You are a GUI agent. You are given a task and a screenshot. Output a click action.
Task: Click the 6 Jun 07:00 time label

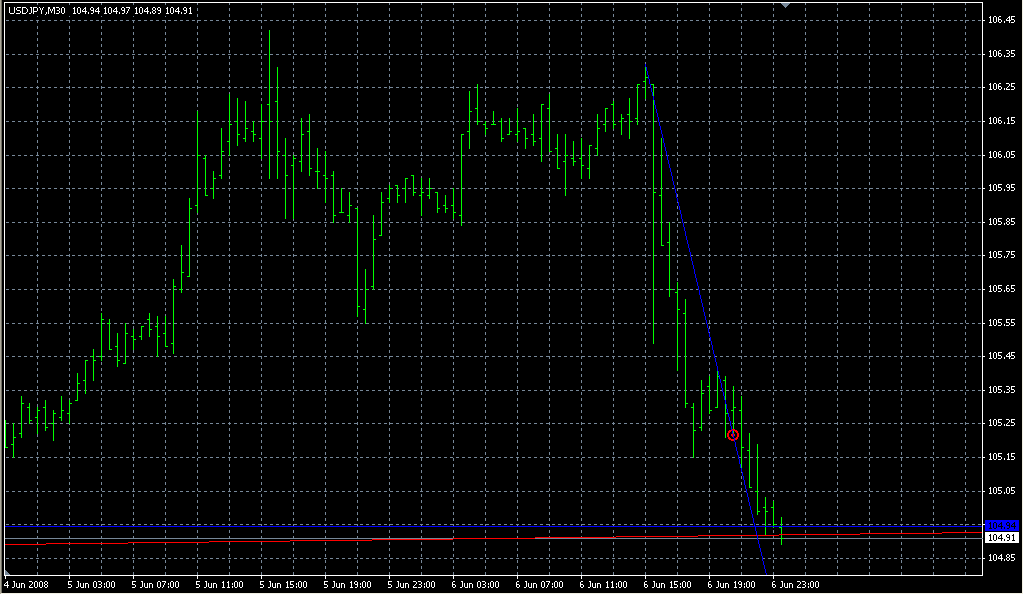[x=539, y=585]
